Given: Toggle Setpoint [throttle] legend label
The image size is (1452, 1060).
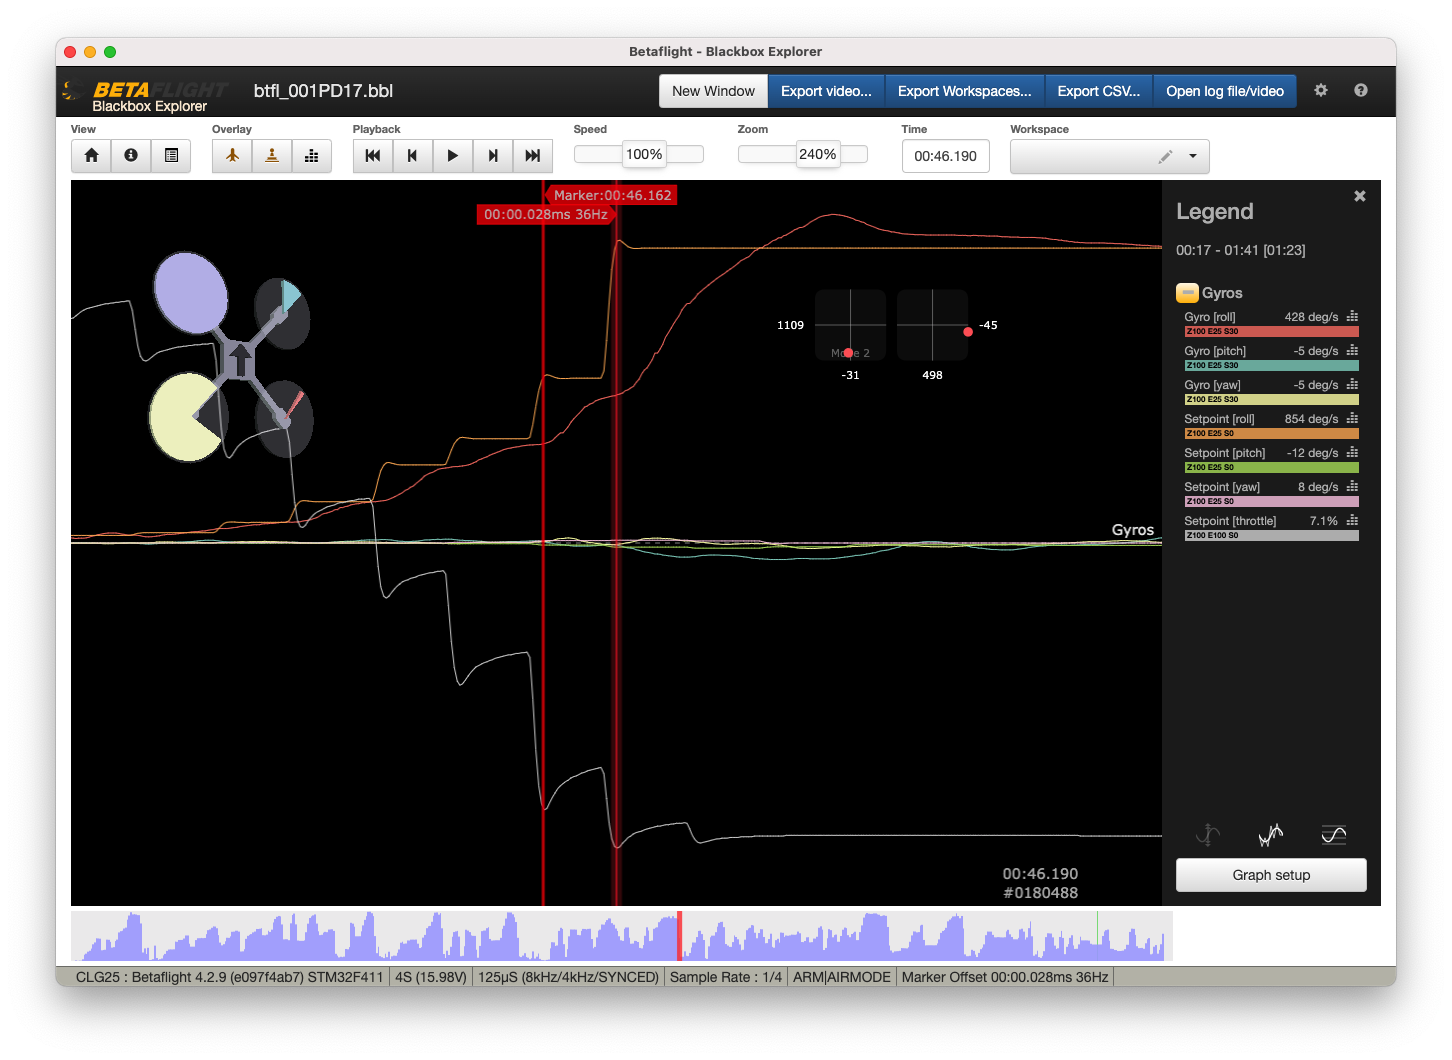Looking at the screenshot, I should click(x=1230, y=521).
